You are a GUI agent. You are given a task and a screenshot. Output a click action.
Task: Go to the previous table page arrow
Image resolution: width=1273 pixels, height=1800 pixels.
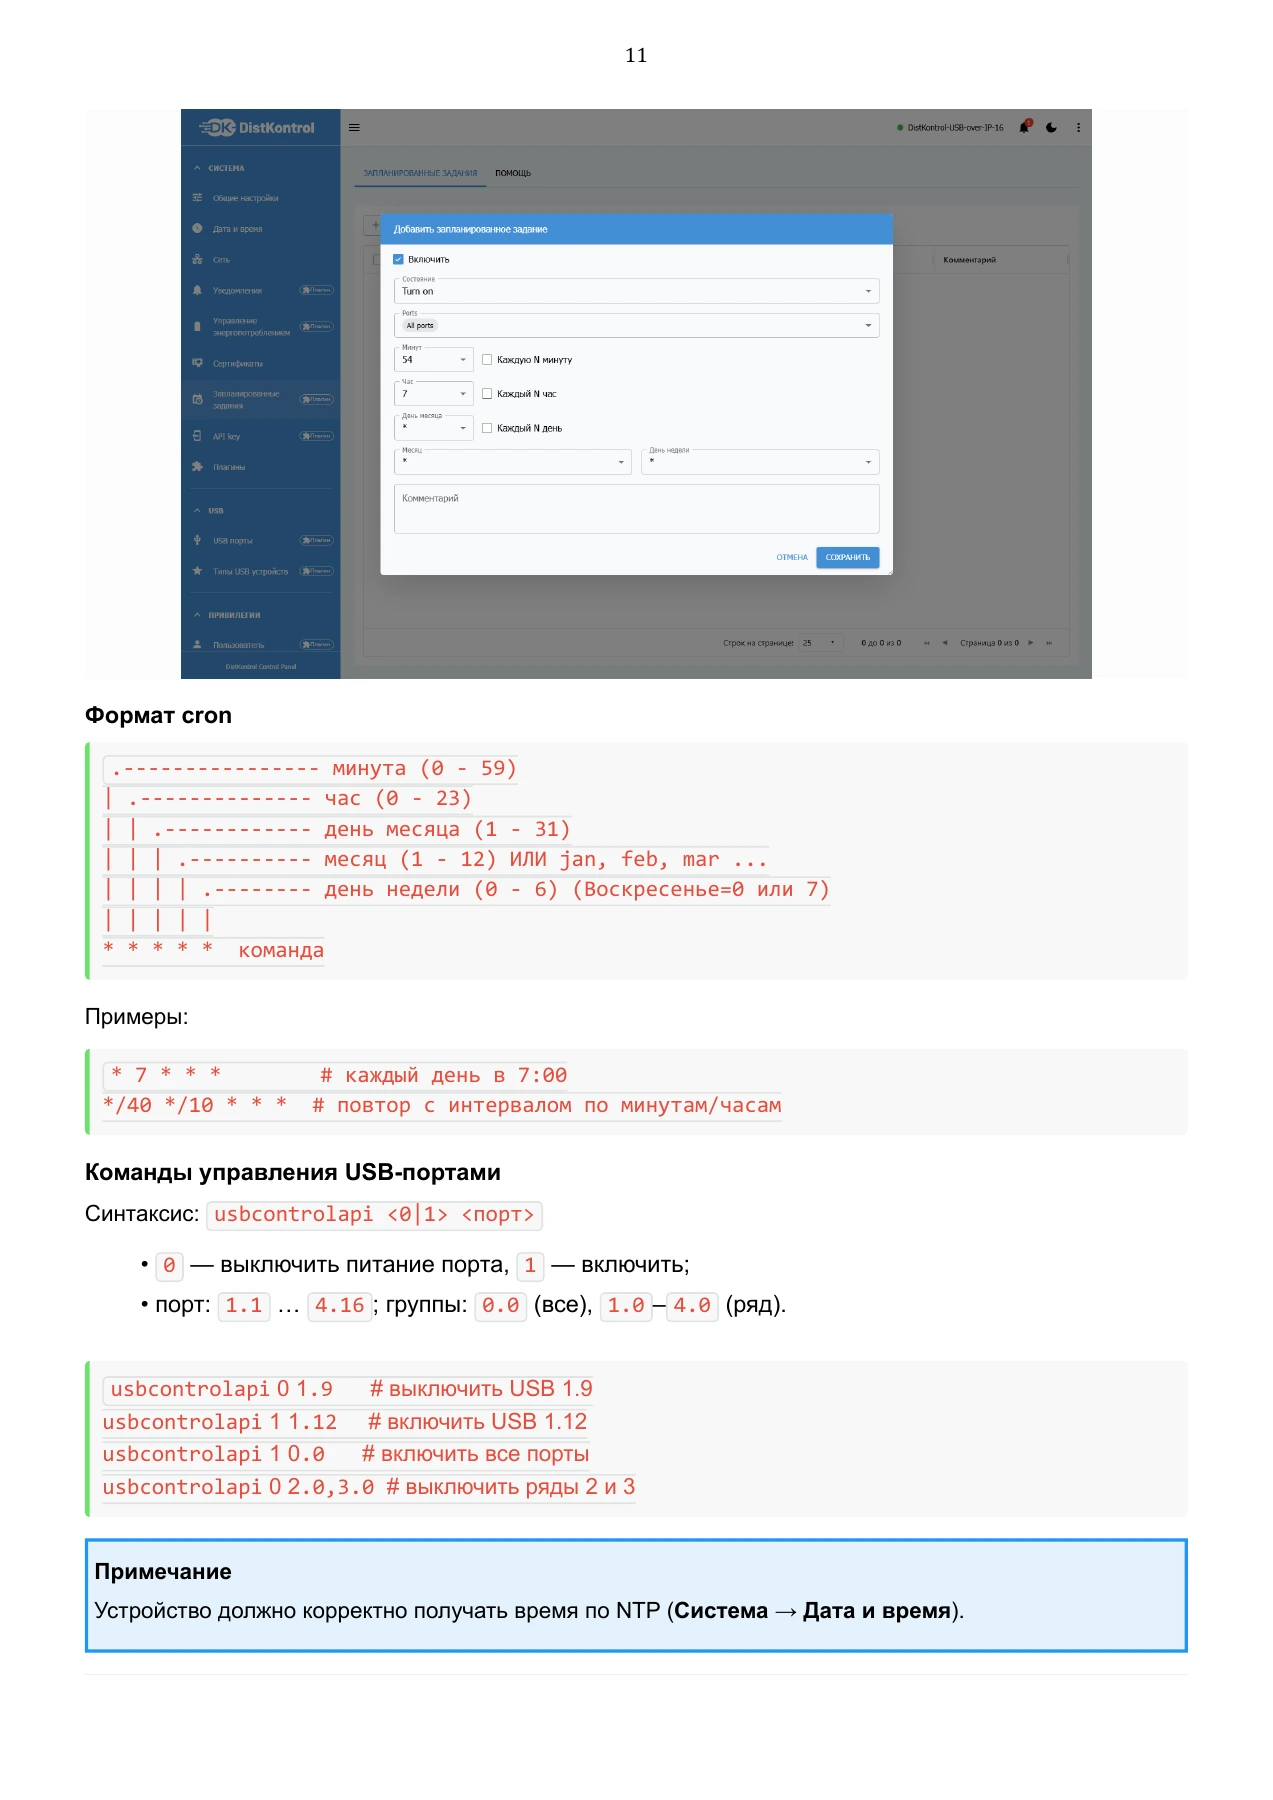(944, 643)
